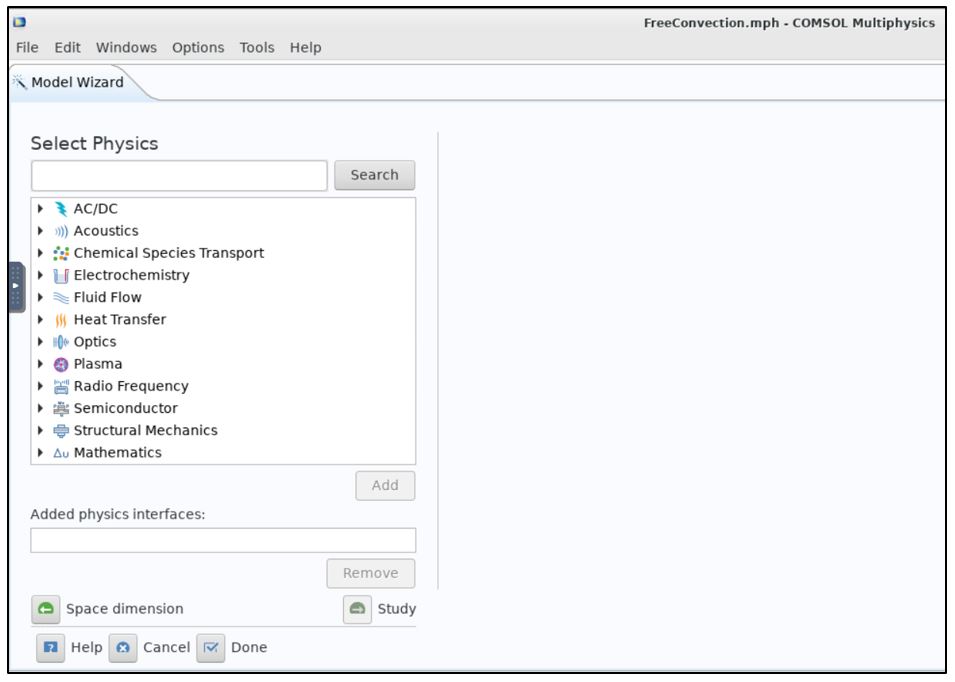
Task: Open the Options menu
Action: (x=198, y=47)
